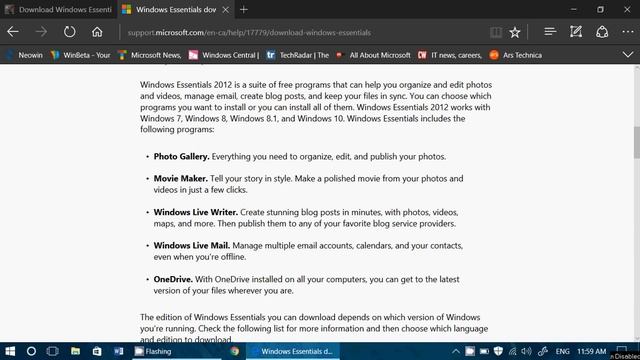The image size is (640, 360).
Task: Switch to the Download Windows Essenti tab
Action: click(58, 9)
